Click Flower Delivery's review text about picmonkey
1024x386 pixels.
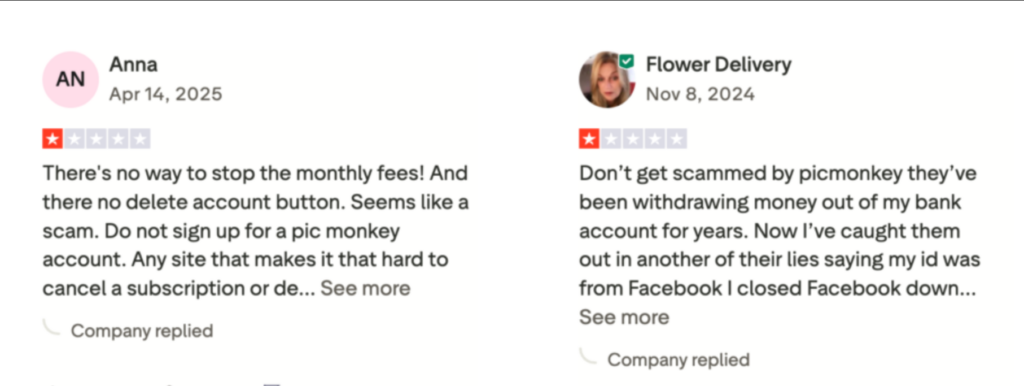click(x=780, y=231)
